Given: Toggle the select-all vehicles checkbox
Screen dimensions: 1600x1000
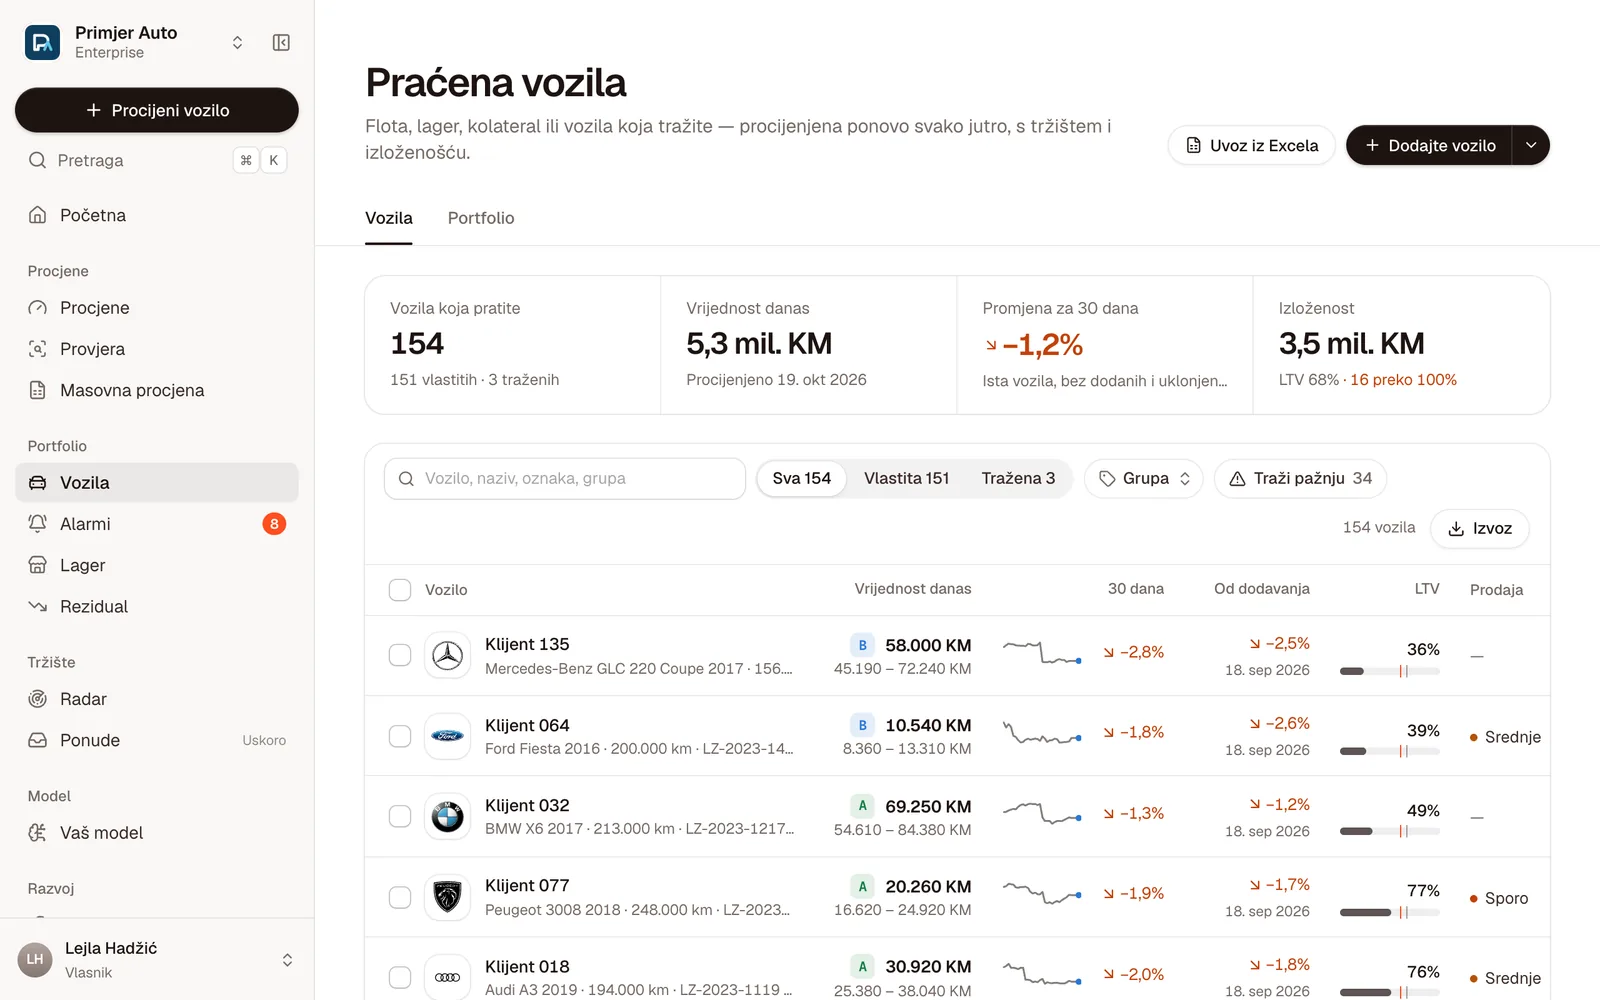Looking at the screenshot, I should (x=400, y=590).
